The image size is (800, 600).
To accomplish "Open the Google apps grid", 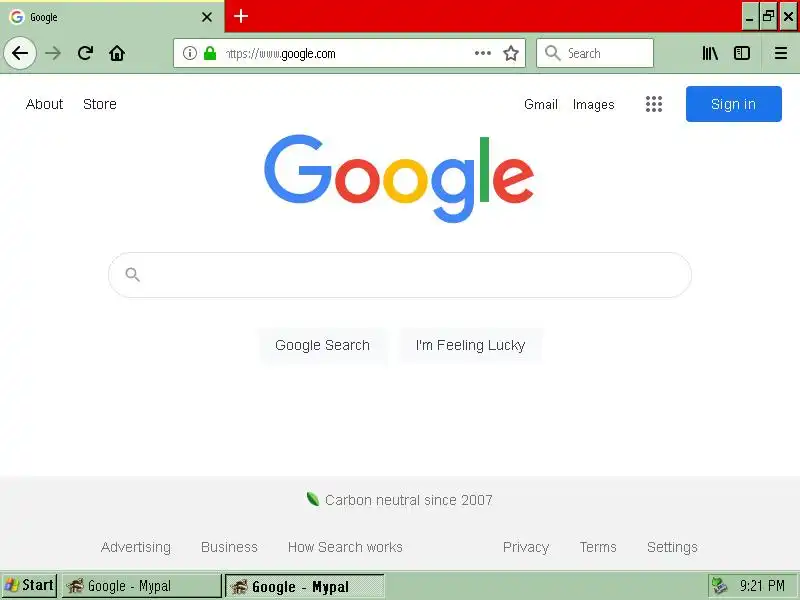I will click(x=654, y=104).
